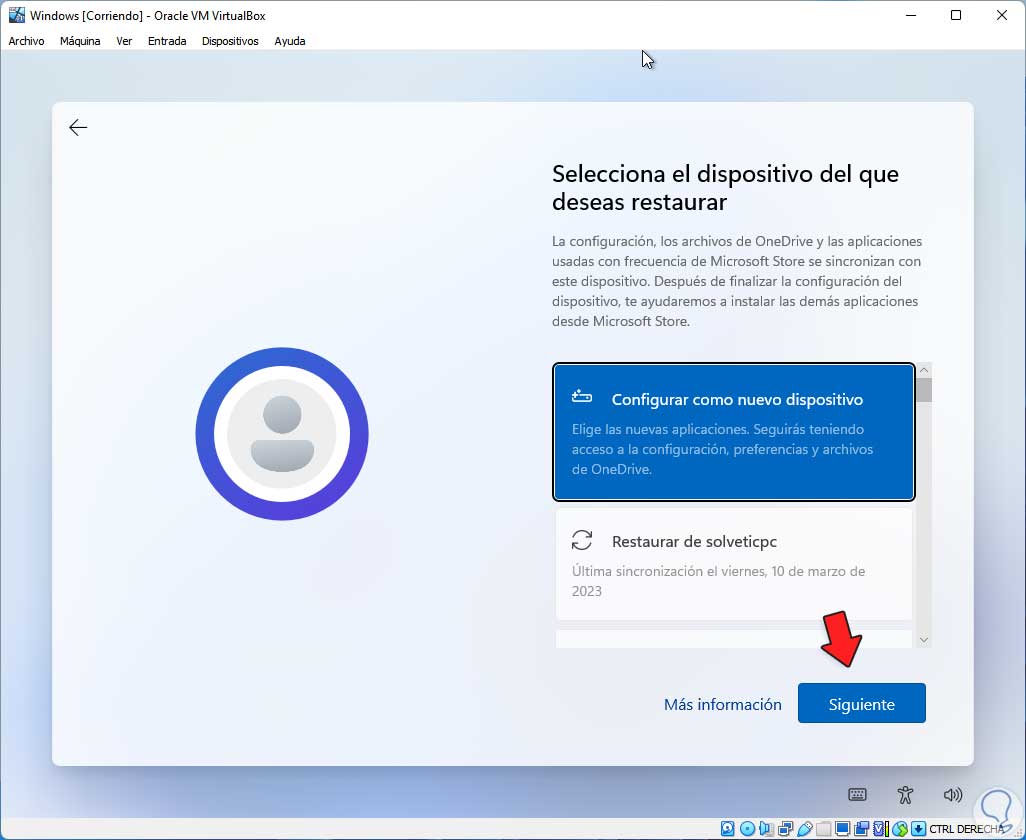Click the Selecciona el dispositivo heading
The image size is (1026, 840).
[725, 188]
